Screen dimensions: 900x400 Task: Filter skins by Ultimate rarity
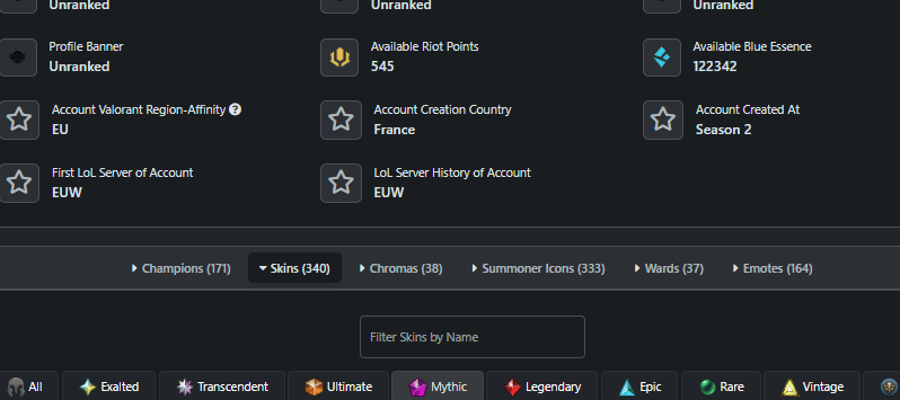point(339,387)
